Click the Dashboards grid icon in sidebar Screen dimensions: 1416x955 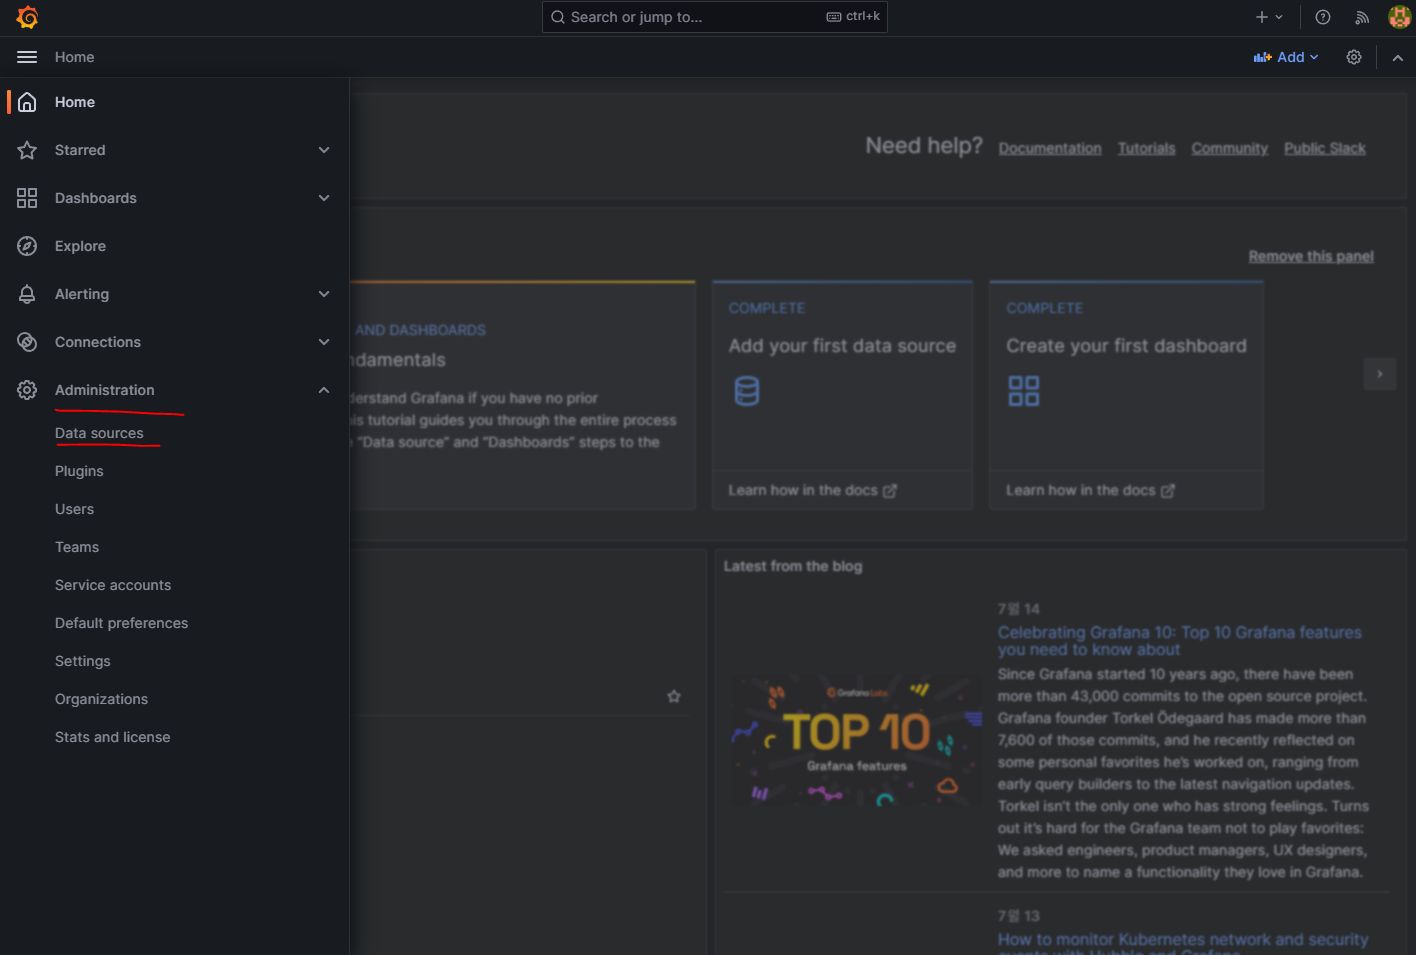(27, 198)
